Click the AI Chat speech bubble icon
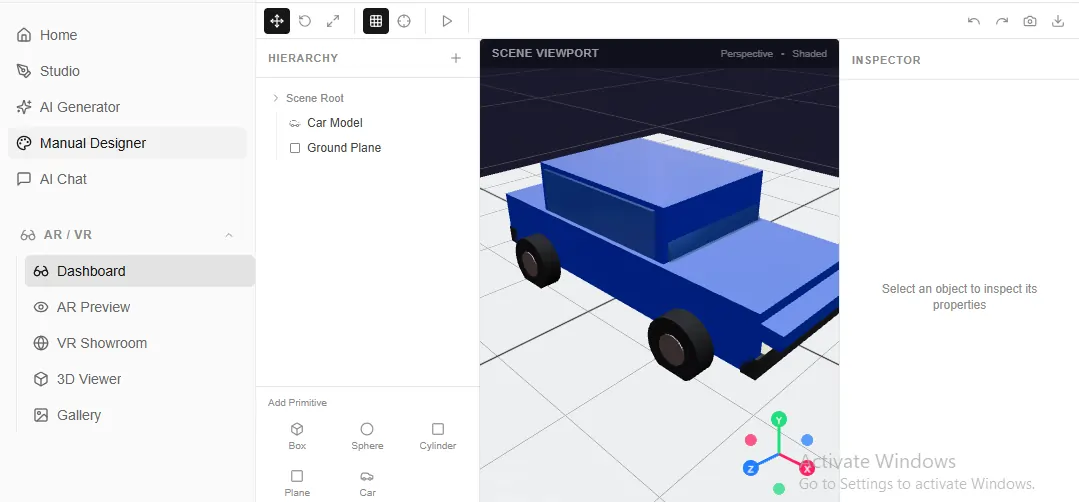Screen dimensions: 1079x502 point(24,179)
